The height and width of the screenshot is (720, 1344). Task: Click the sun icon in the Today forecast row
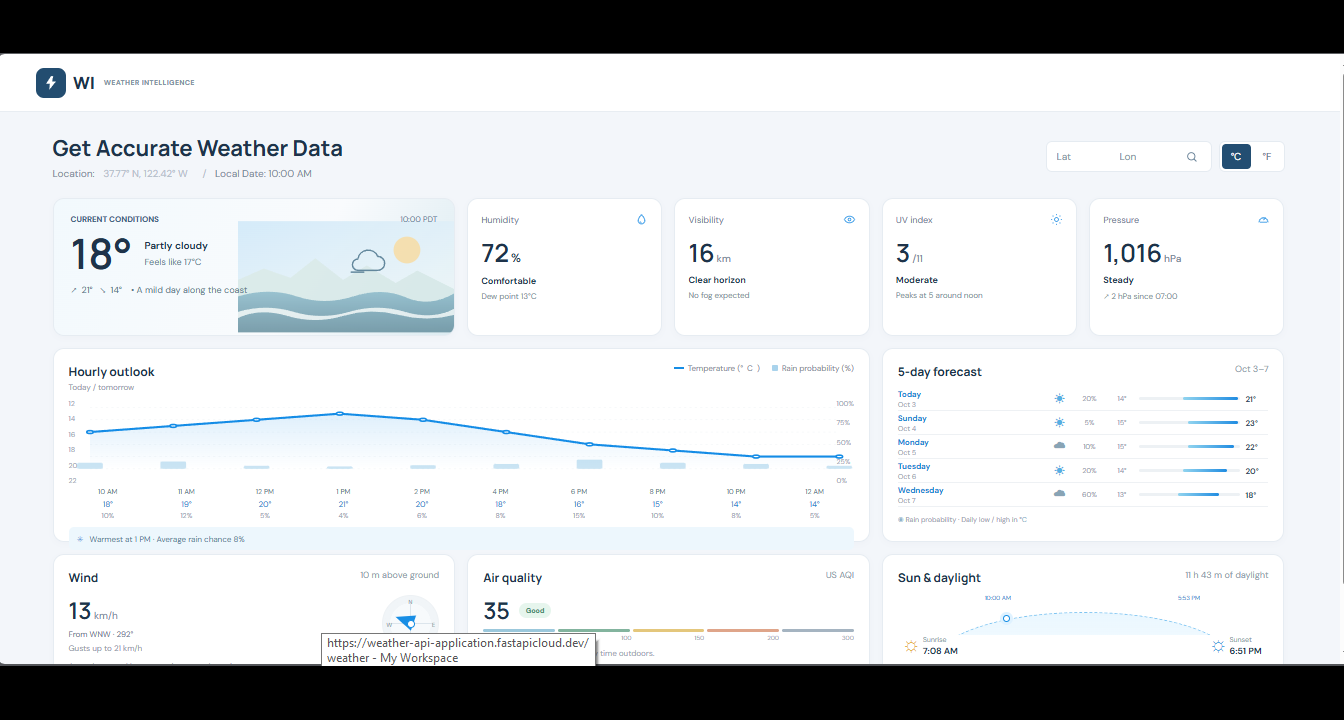(1059, 398)
